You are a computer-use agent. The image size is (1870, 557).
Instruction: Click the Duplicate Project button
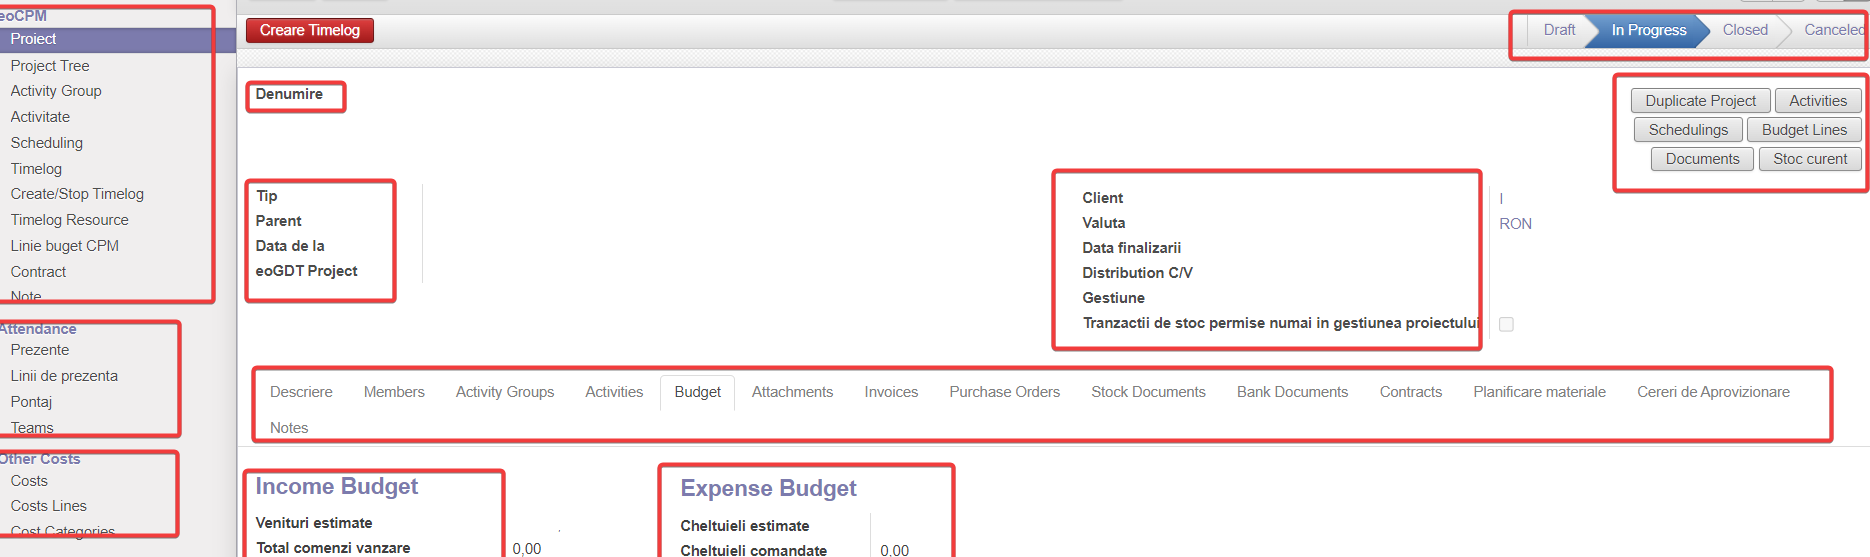pyautogui.click(x=1700, y=101)
